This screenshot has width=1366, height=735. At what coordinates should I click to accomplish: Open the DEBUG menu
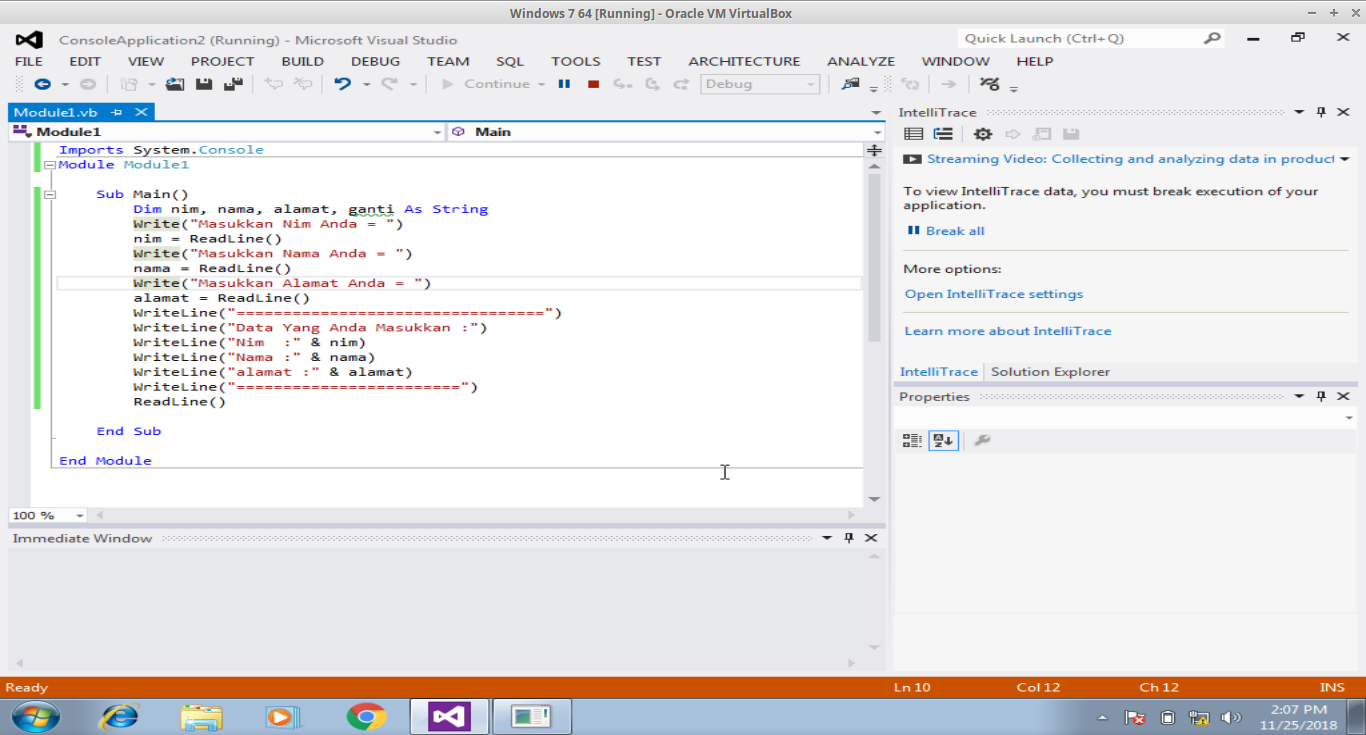pos(375,61)
